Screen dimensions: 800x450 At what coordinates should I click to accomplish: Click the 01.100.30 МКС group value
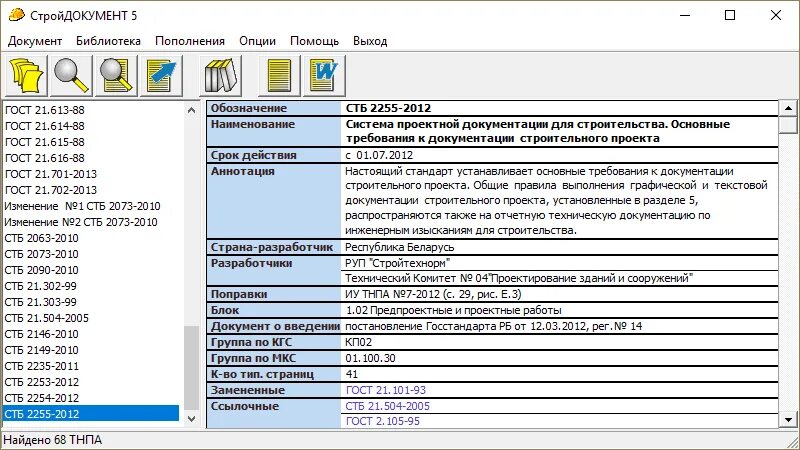pos(370,358)
